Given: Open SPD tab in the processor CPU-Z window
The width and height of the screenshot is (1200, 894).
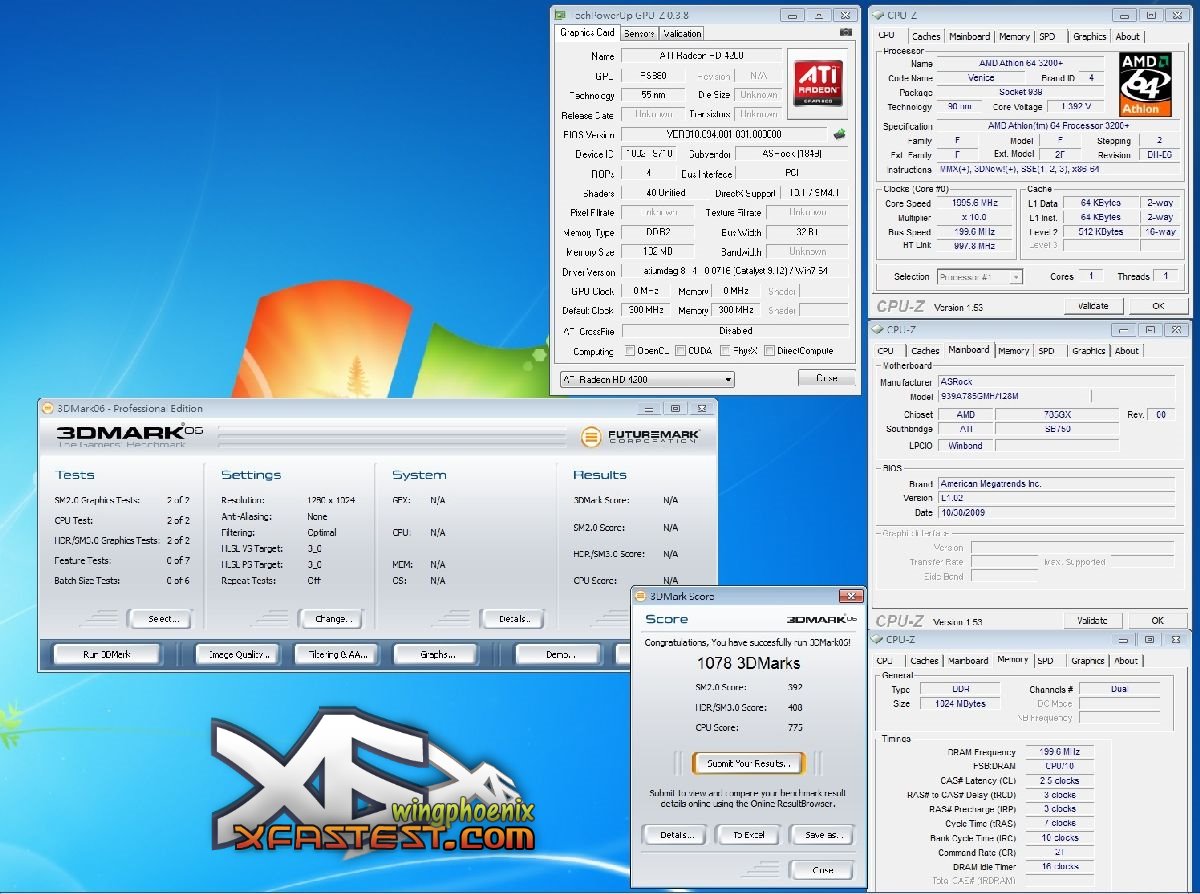Looking at the screenshot, I should tap(1047, 36).
